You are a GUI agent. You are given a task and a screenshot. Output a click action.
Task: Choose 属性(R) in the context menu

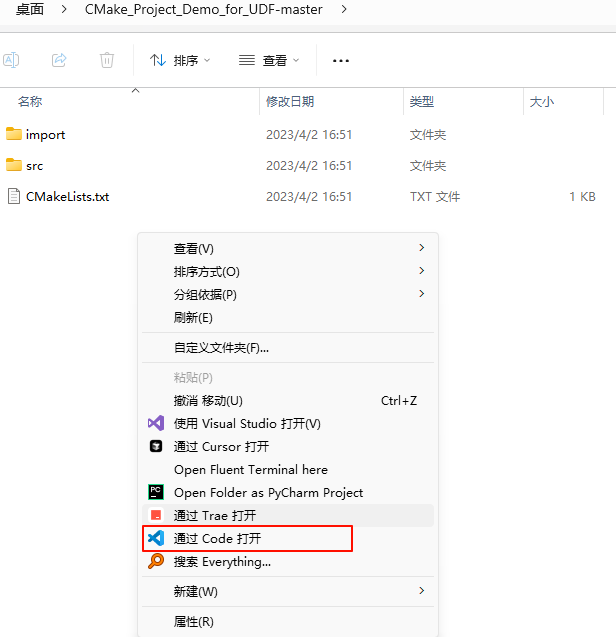click(x=193, y=622)
